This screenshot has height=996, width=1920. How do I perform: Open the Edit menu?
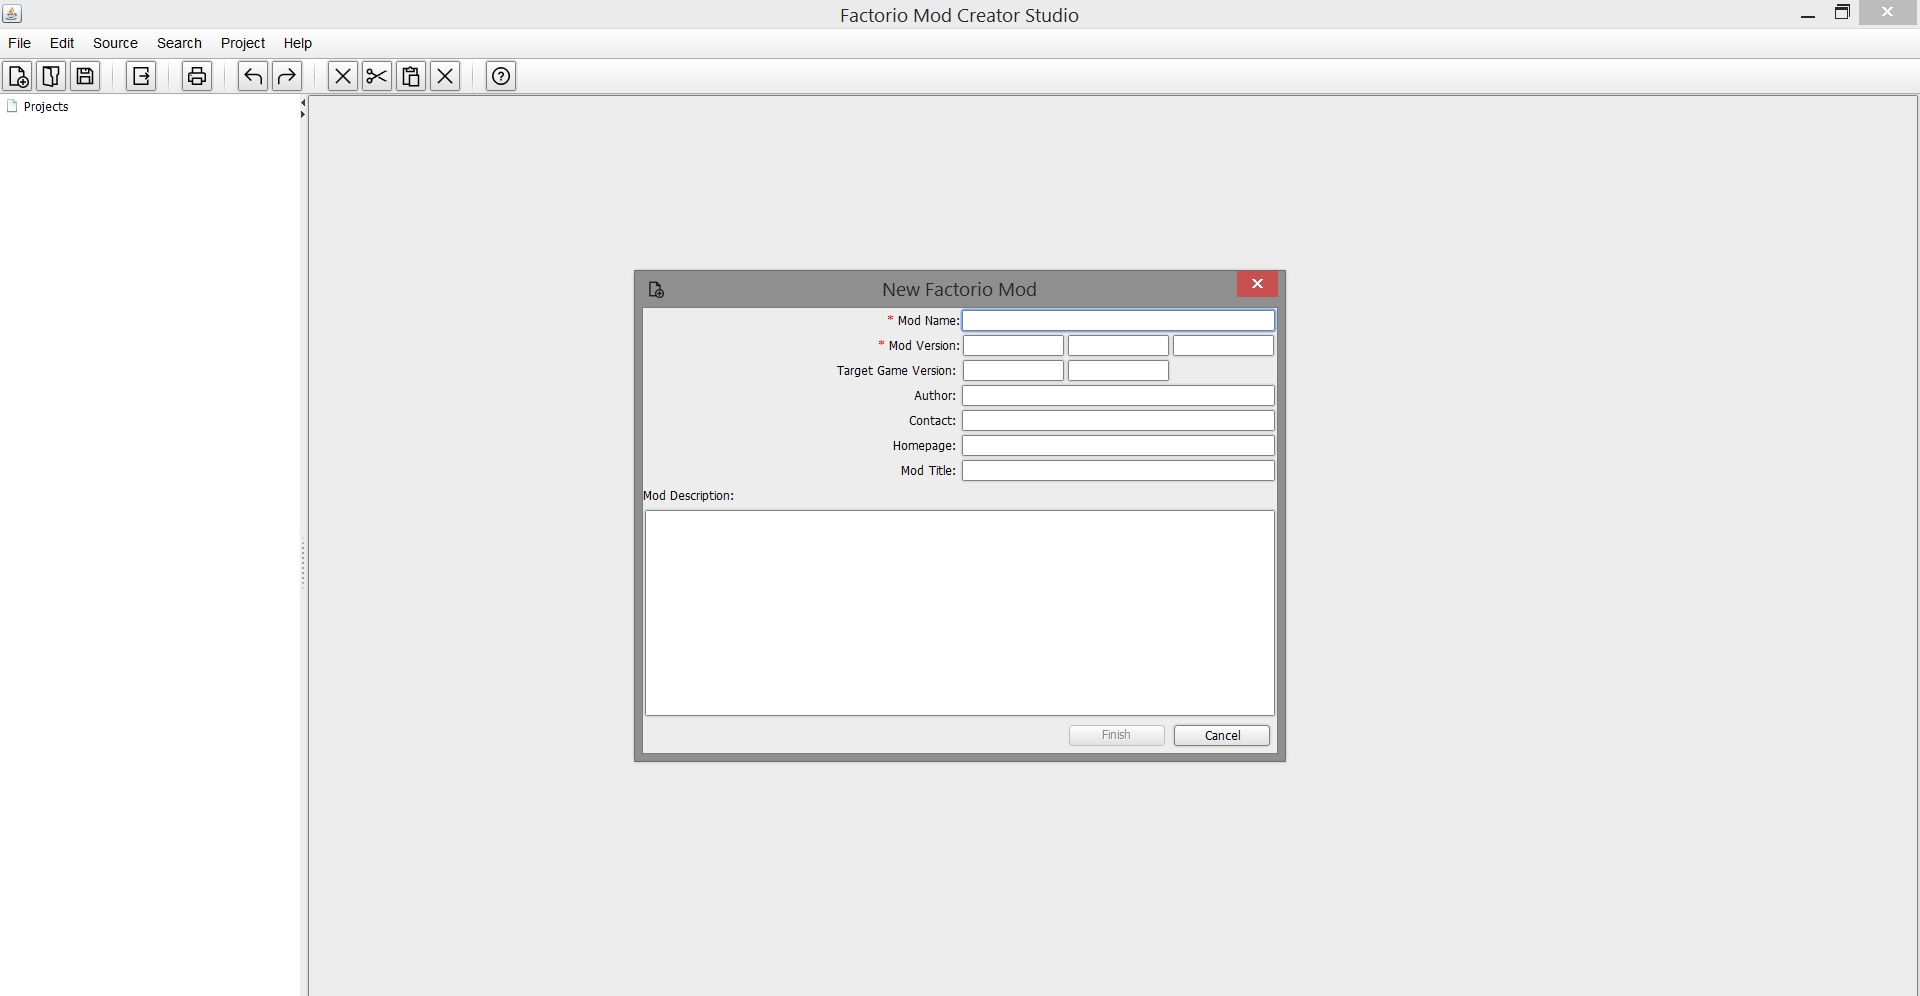coord(62,43)
